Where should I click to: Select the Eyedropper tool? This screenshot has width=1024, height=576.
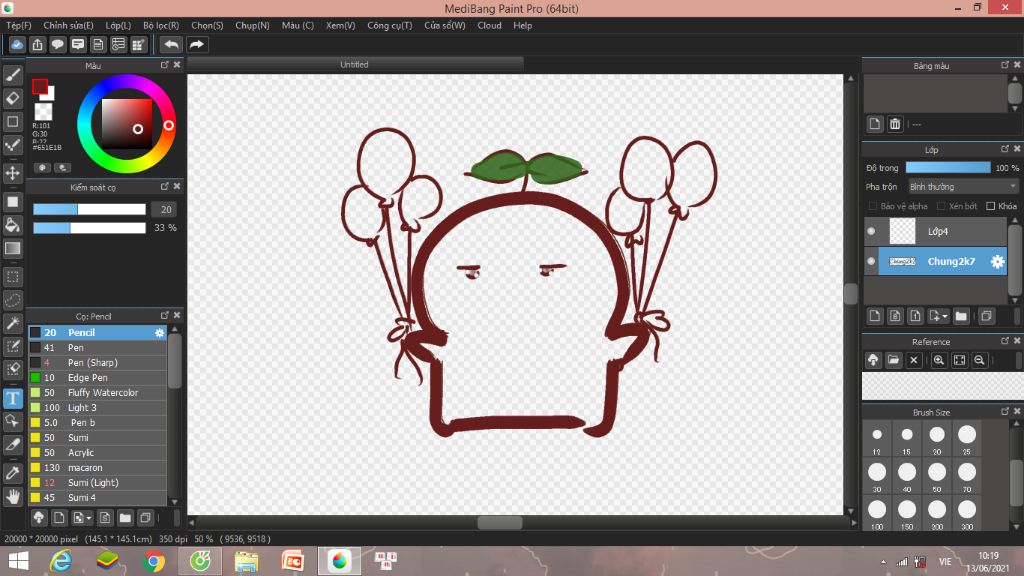click(x=13, y=471)
